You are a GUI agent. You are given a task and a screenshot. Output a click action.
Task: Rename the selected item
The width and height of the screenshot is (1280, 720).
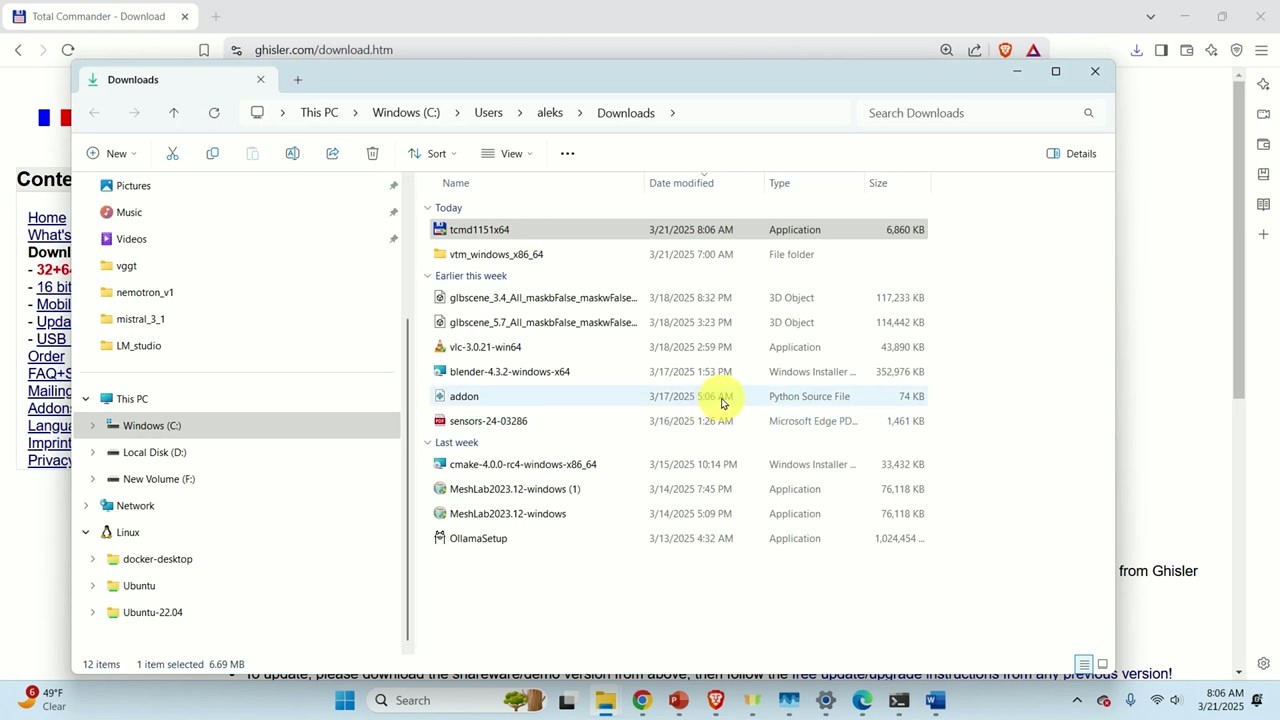[x=292, y=153]
